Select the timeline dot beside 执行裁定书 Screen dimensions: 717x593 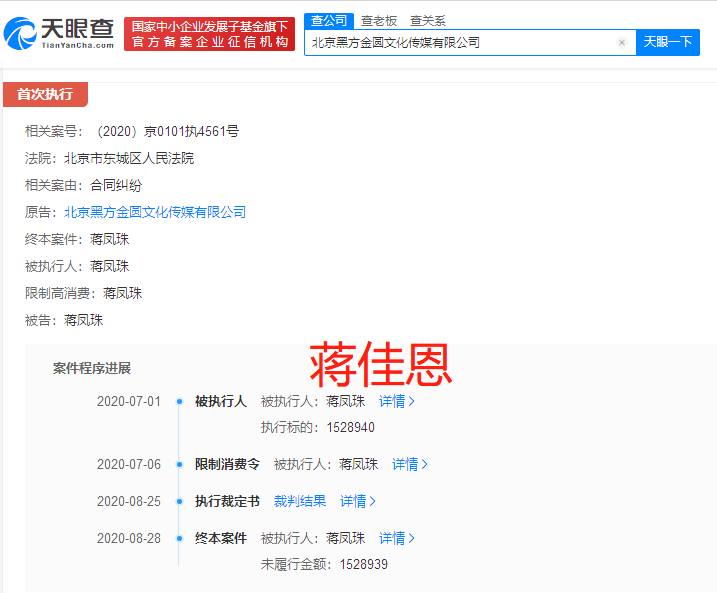tap(179, 501)
